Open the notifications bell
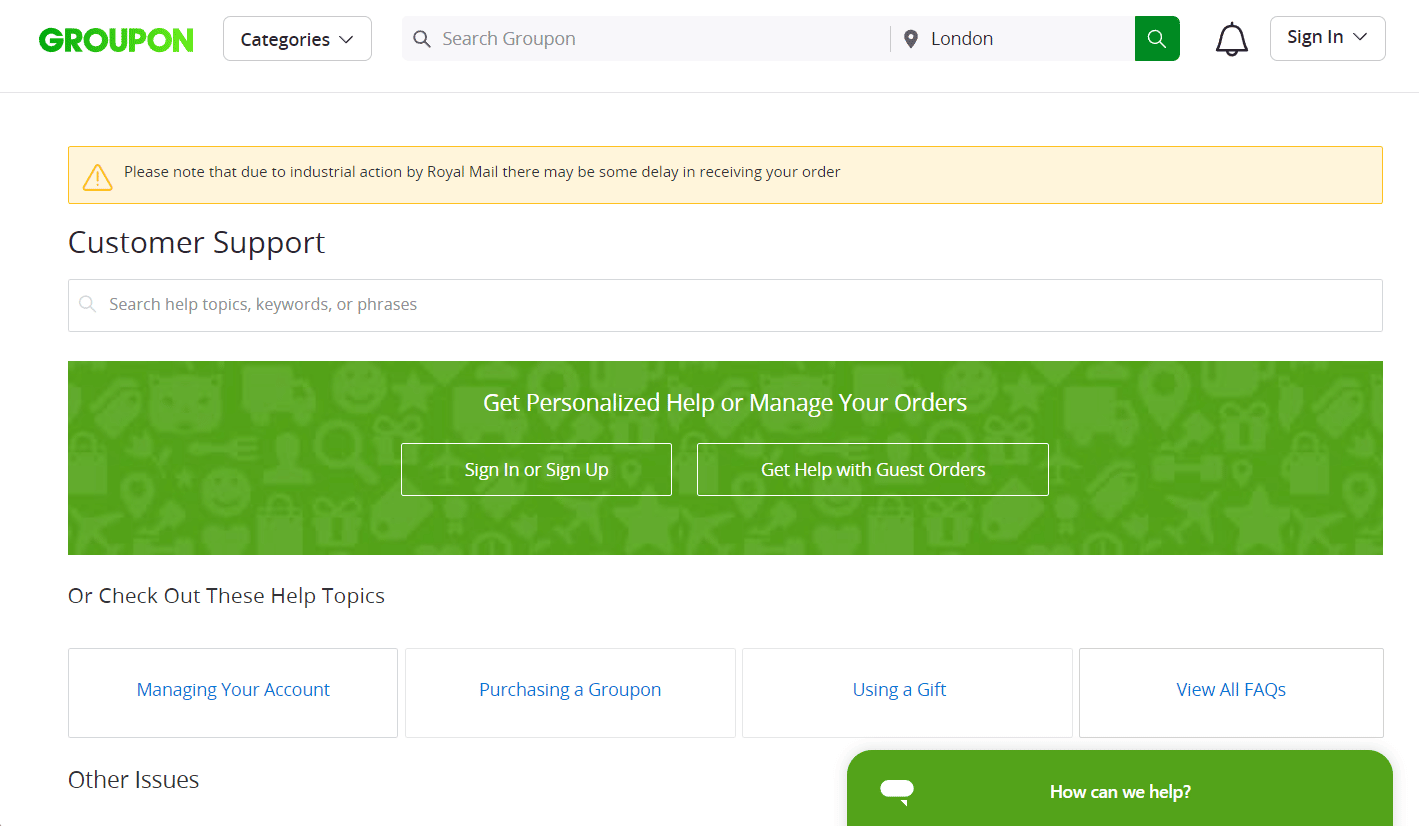Screen dimensions: 1419x826 coord(1231,38)
